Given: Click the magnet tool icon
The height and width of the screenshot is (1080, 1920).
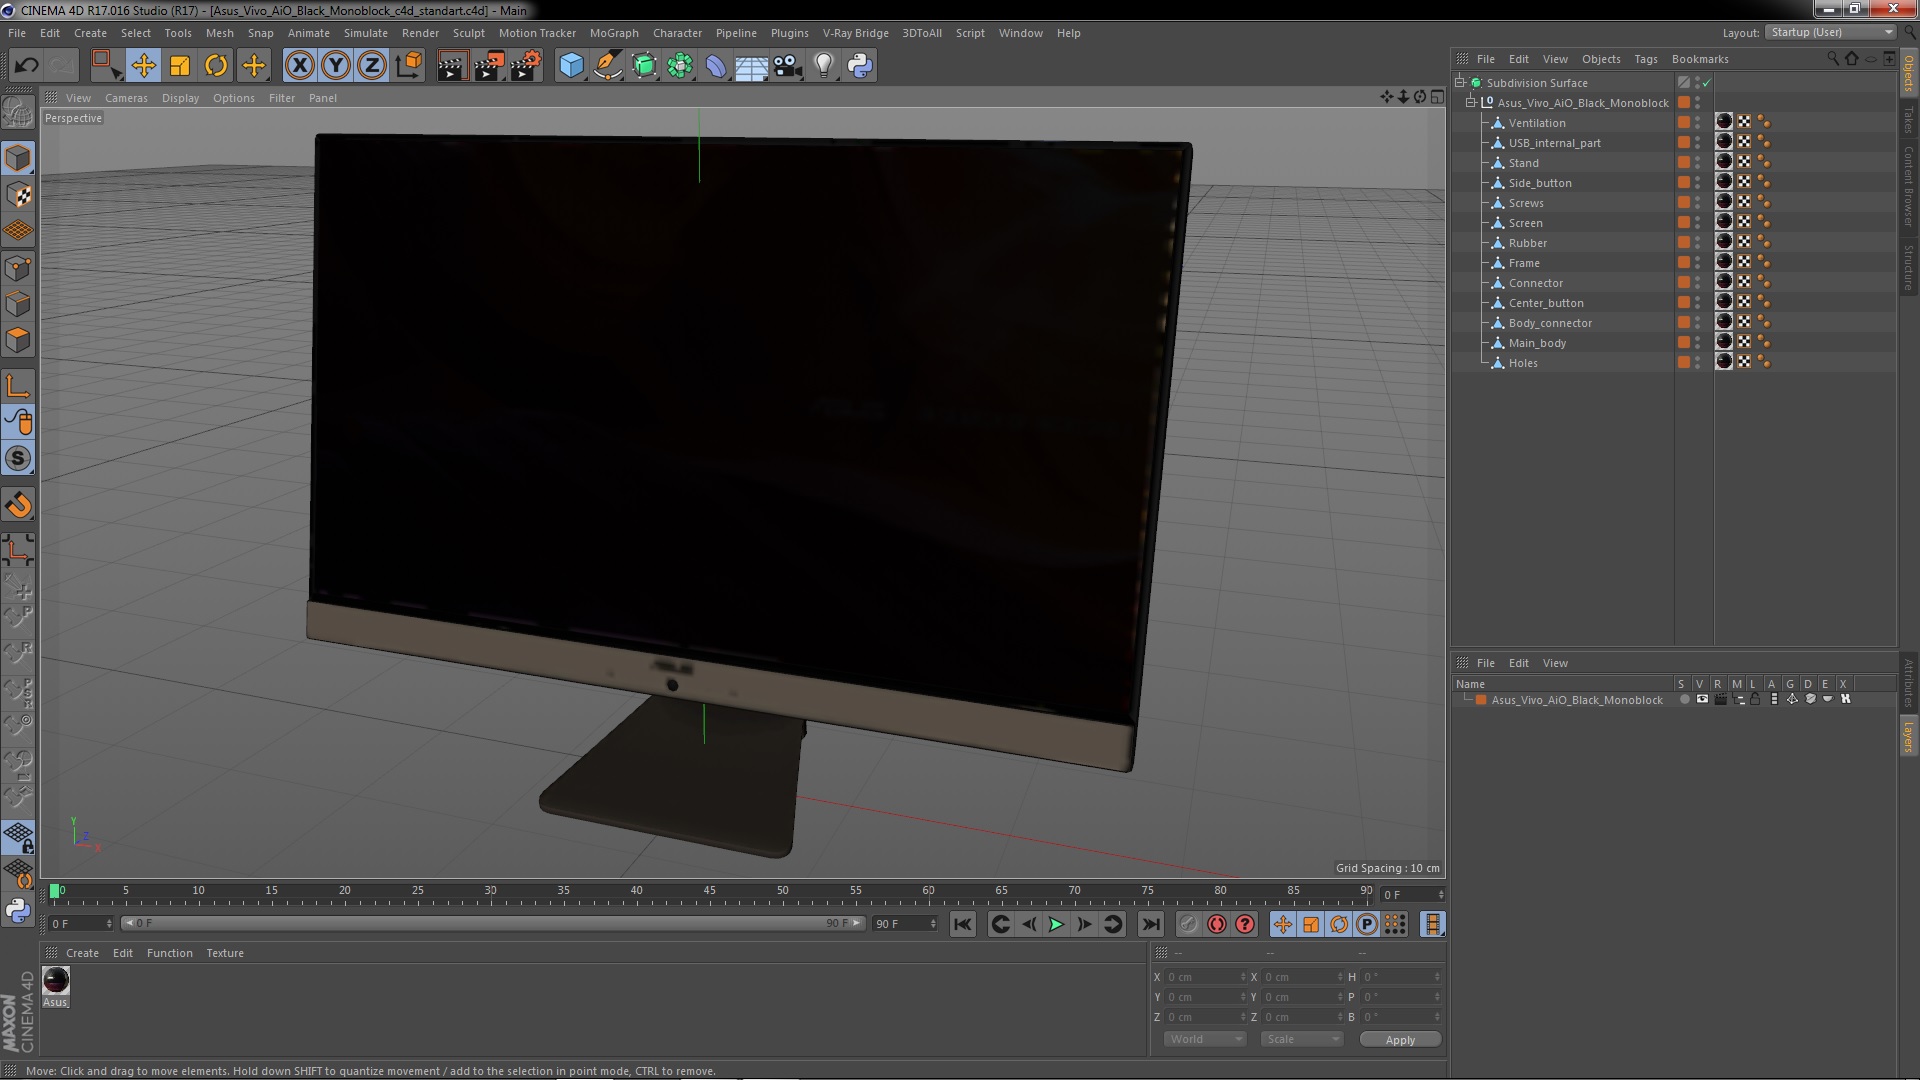Looking at the screenshot, I should tap(18, 505).
